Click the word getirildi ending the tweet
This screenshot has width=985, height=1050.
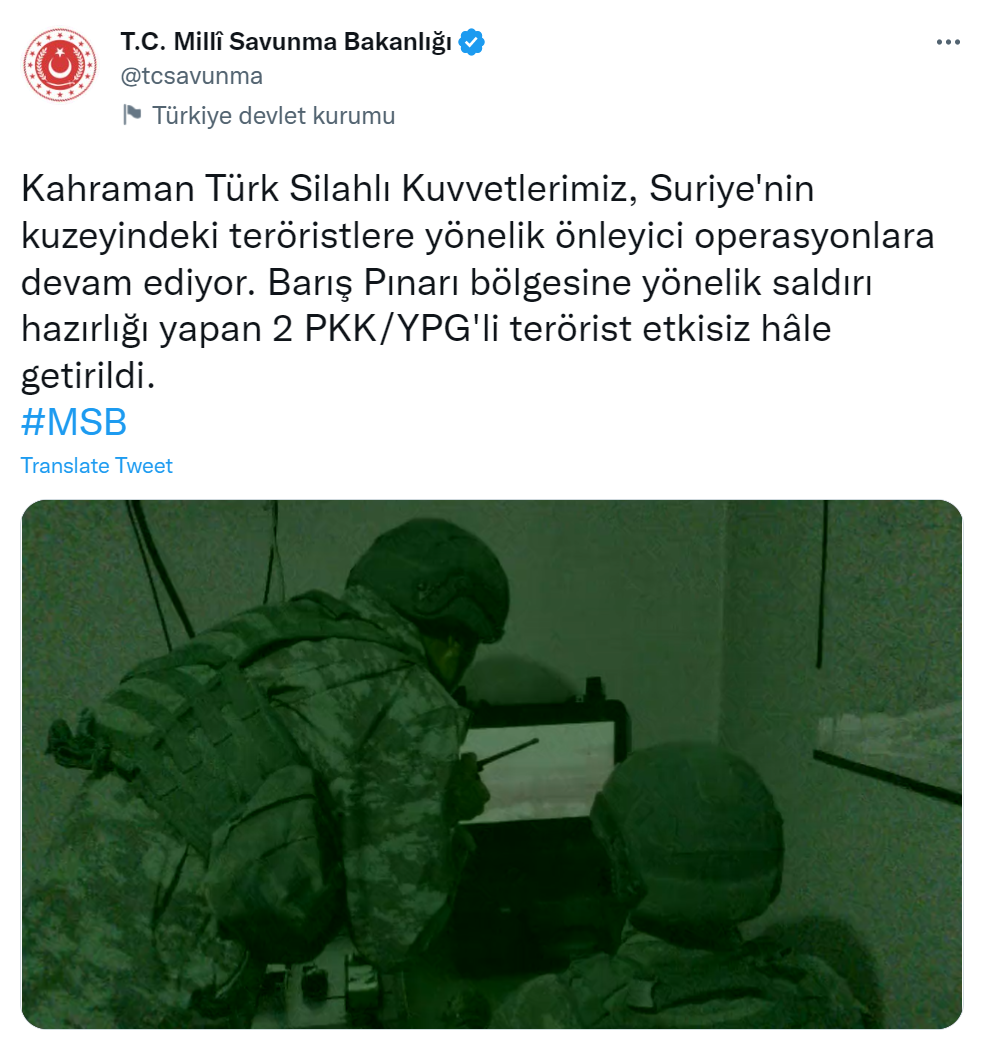pos(88,376)
